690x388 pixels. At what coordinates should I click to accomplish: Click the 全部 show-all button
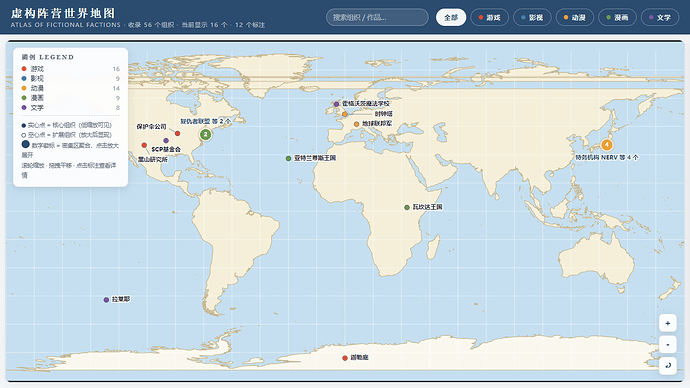click(451, 18)
